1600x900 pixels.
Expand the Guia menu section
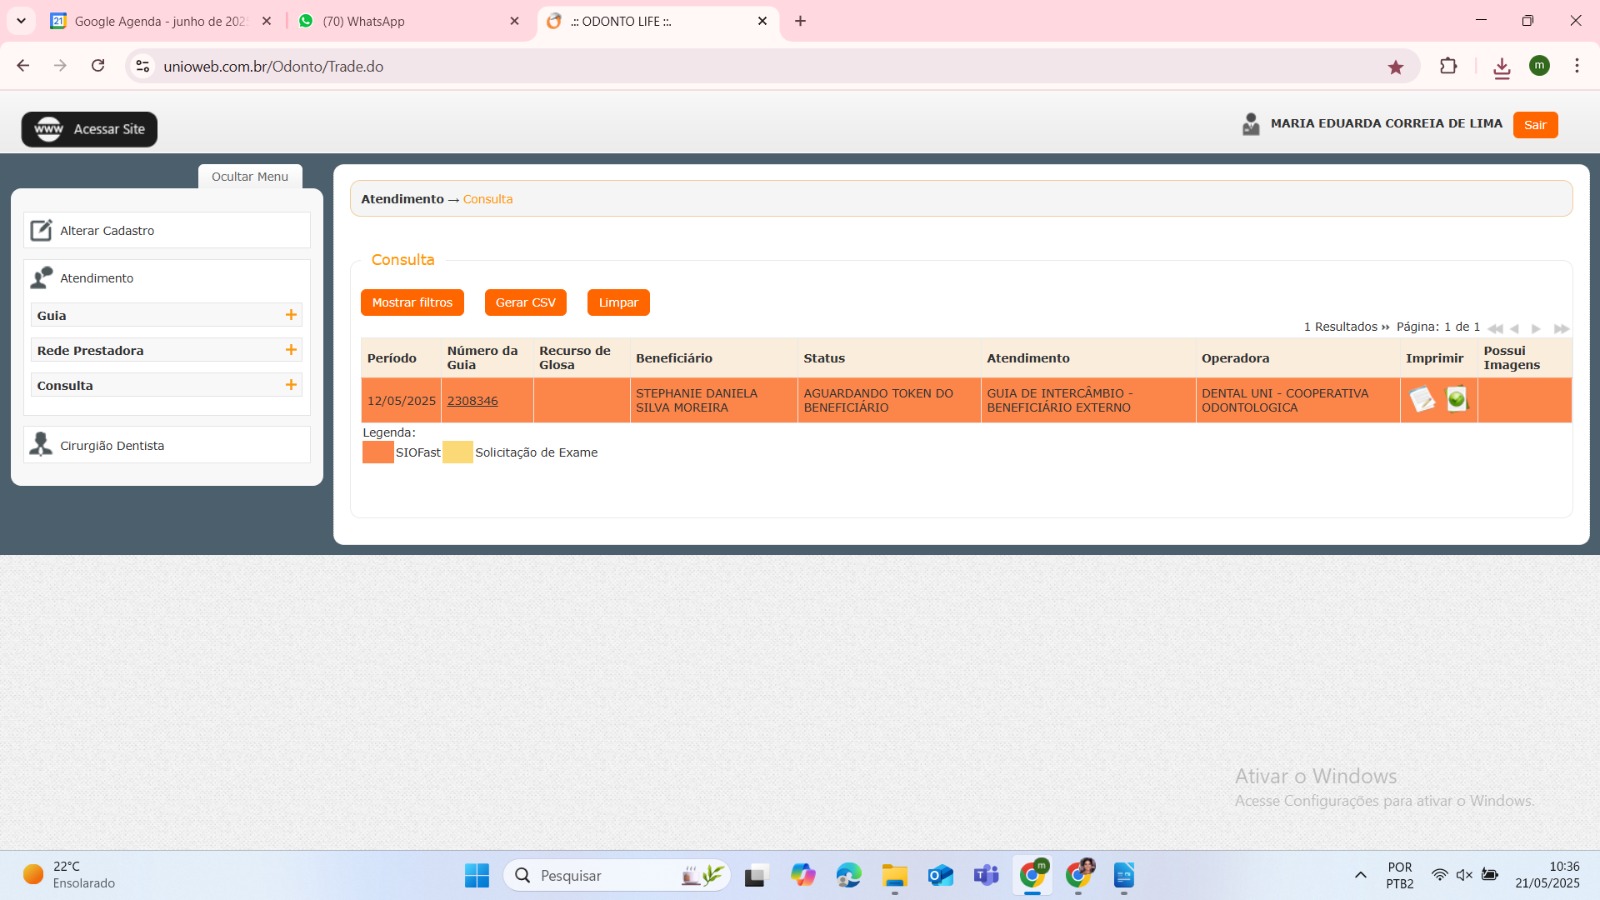(x=291, y=315)
